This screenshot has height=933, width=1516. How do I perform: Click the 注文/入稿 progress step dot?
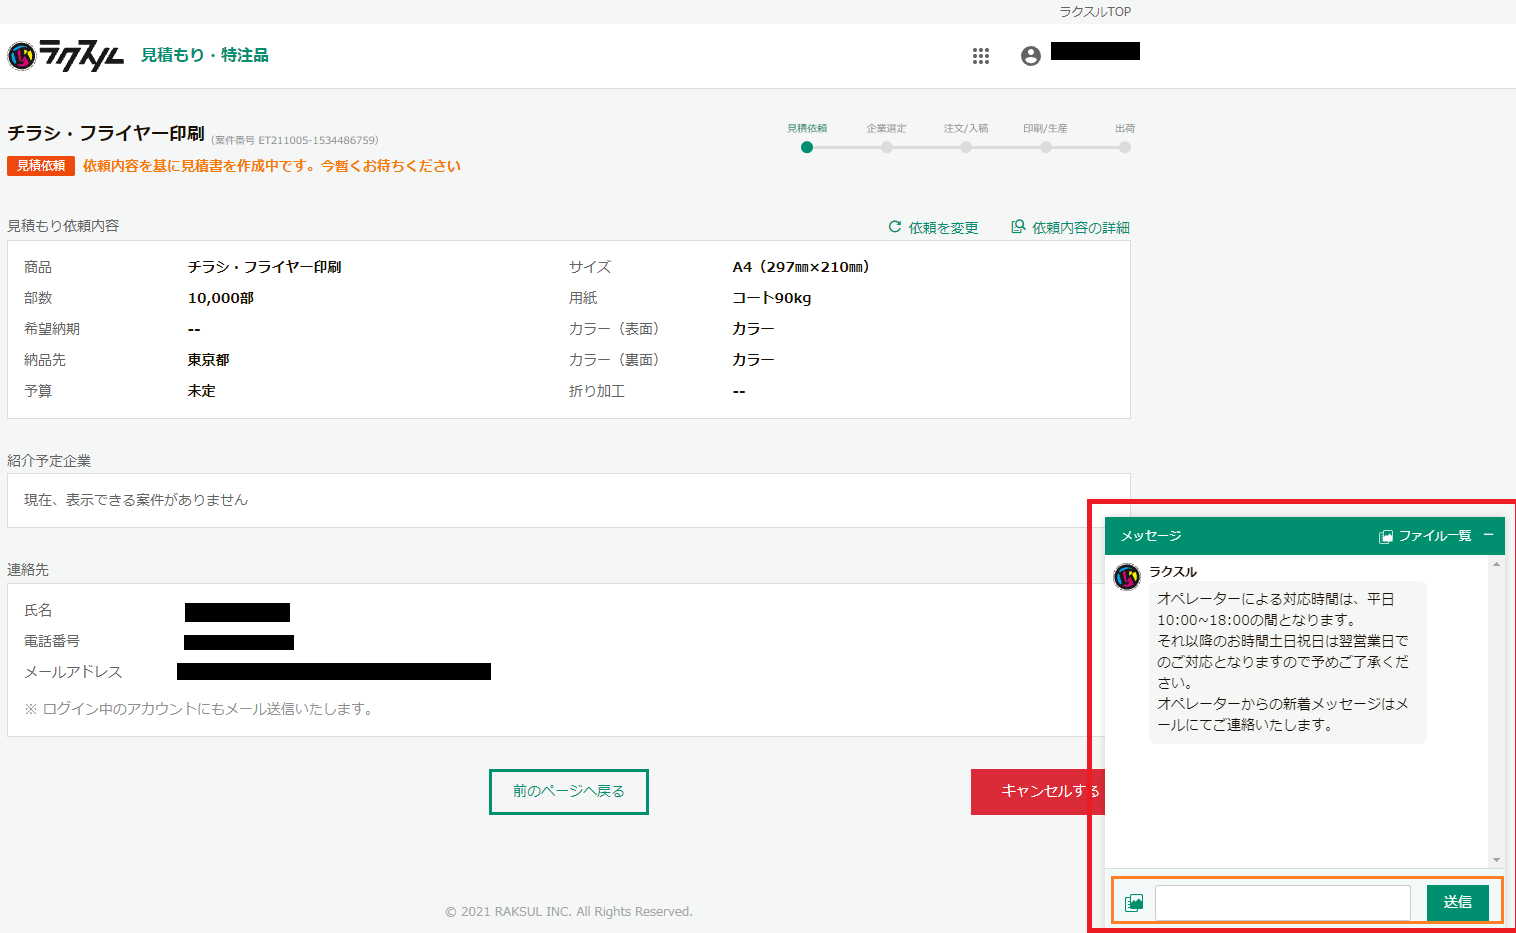[x=966, y=147]
